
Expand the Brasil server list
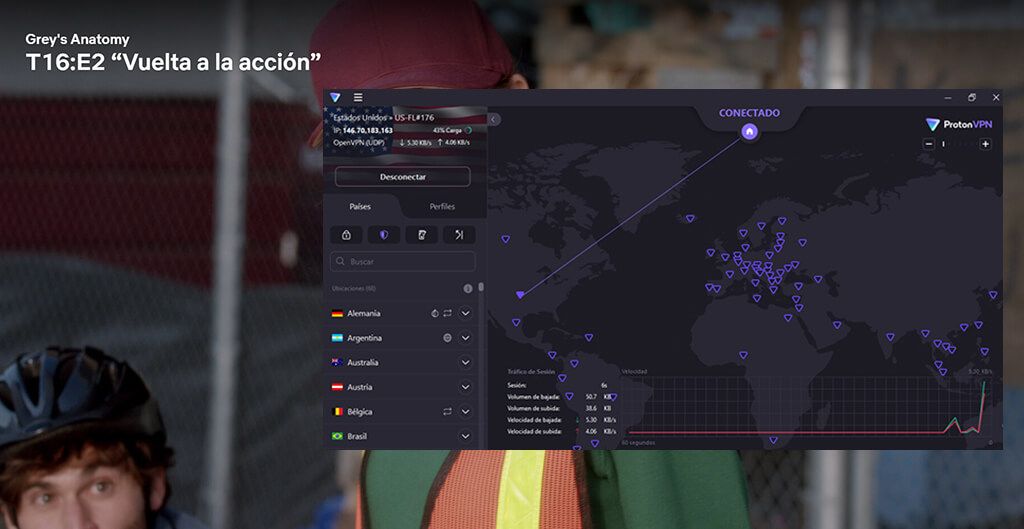[465, 436]
